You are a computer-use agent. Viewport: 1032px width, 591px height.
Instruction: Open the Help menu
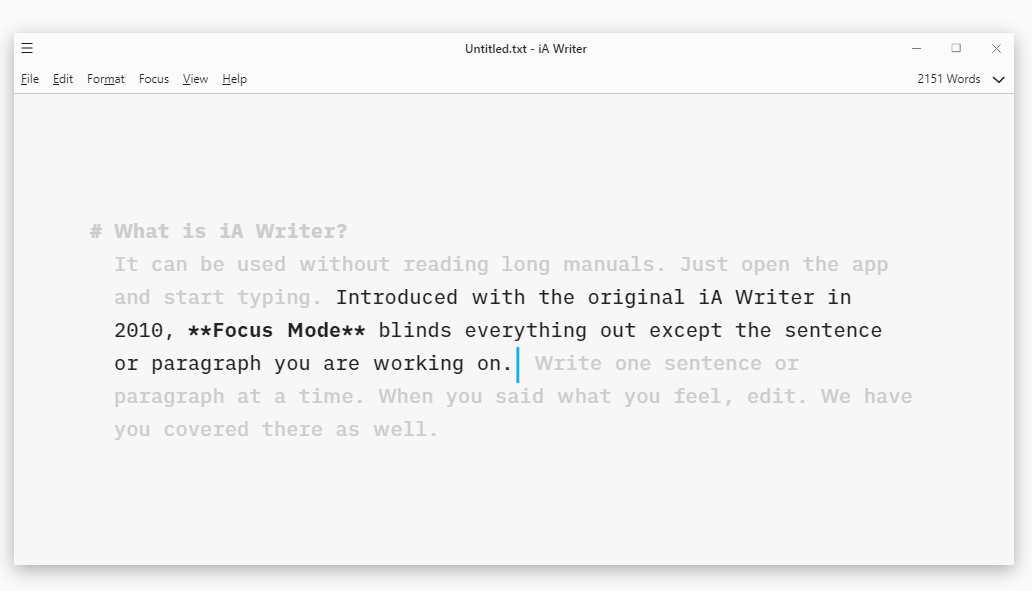tap(234, 79)
